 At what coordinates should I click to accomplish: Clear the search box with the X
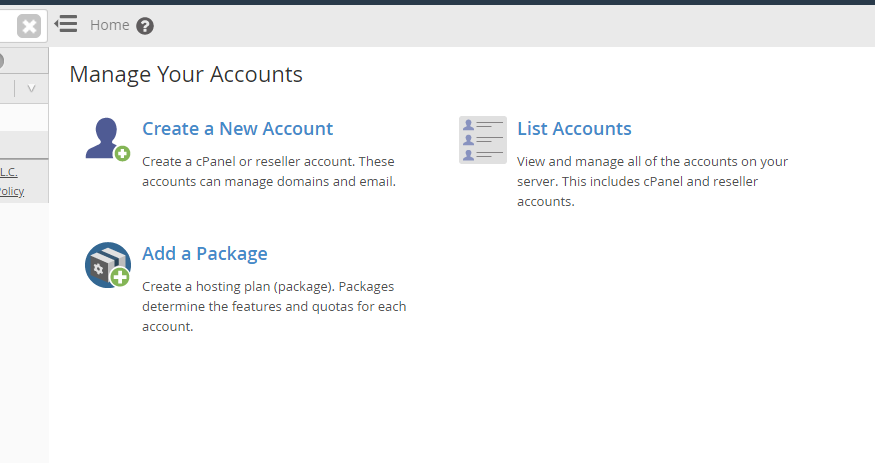click(30, 26)
